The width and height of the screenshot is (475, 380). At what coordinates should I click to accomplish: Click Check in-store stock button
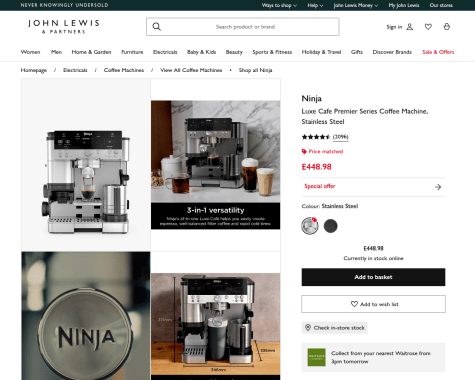pos(335,328)
